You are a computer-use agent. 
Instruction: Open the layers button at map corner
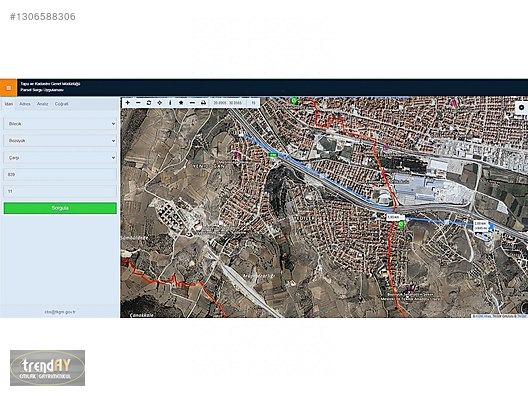click(x=521, y=107)
